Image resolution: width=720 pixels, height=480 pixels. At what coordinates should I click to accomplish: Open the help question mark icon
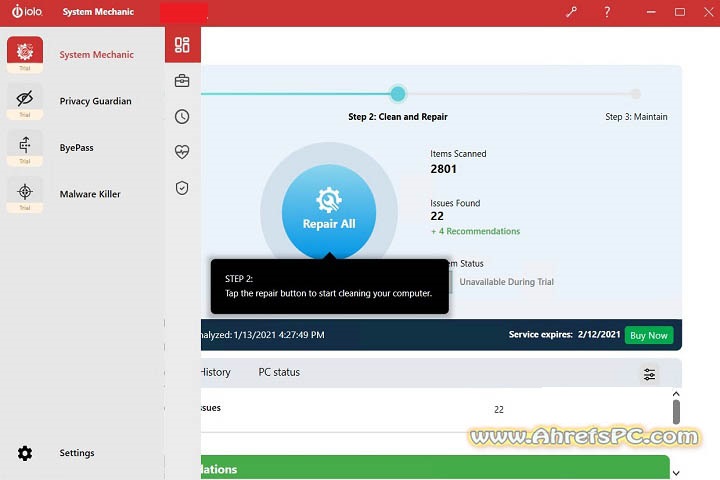coord(607,12)
